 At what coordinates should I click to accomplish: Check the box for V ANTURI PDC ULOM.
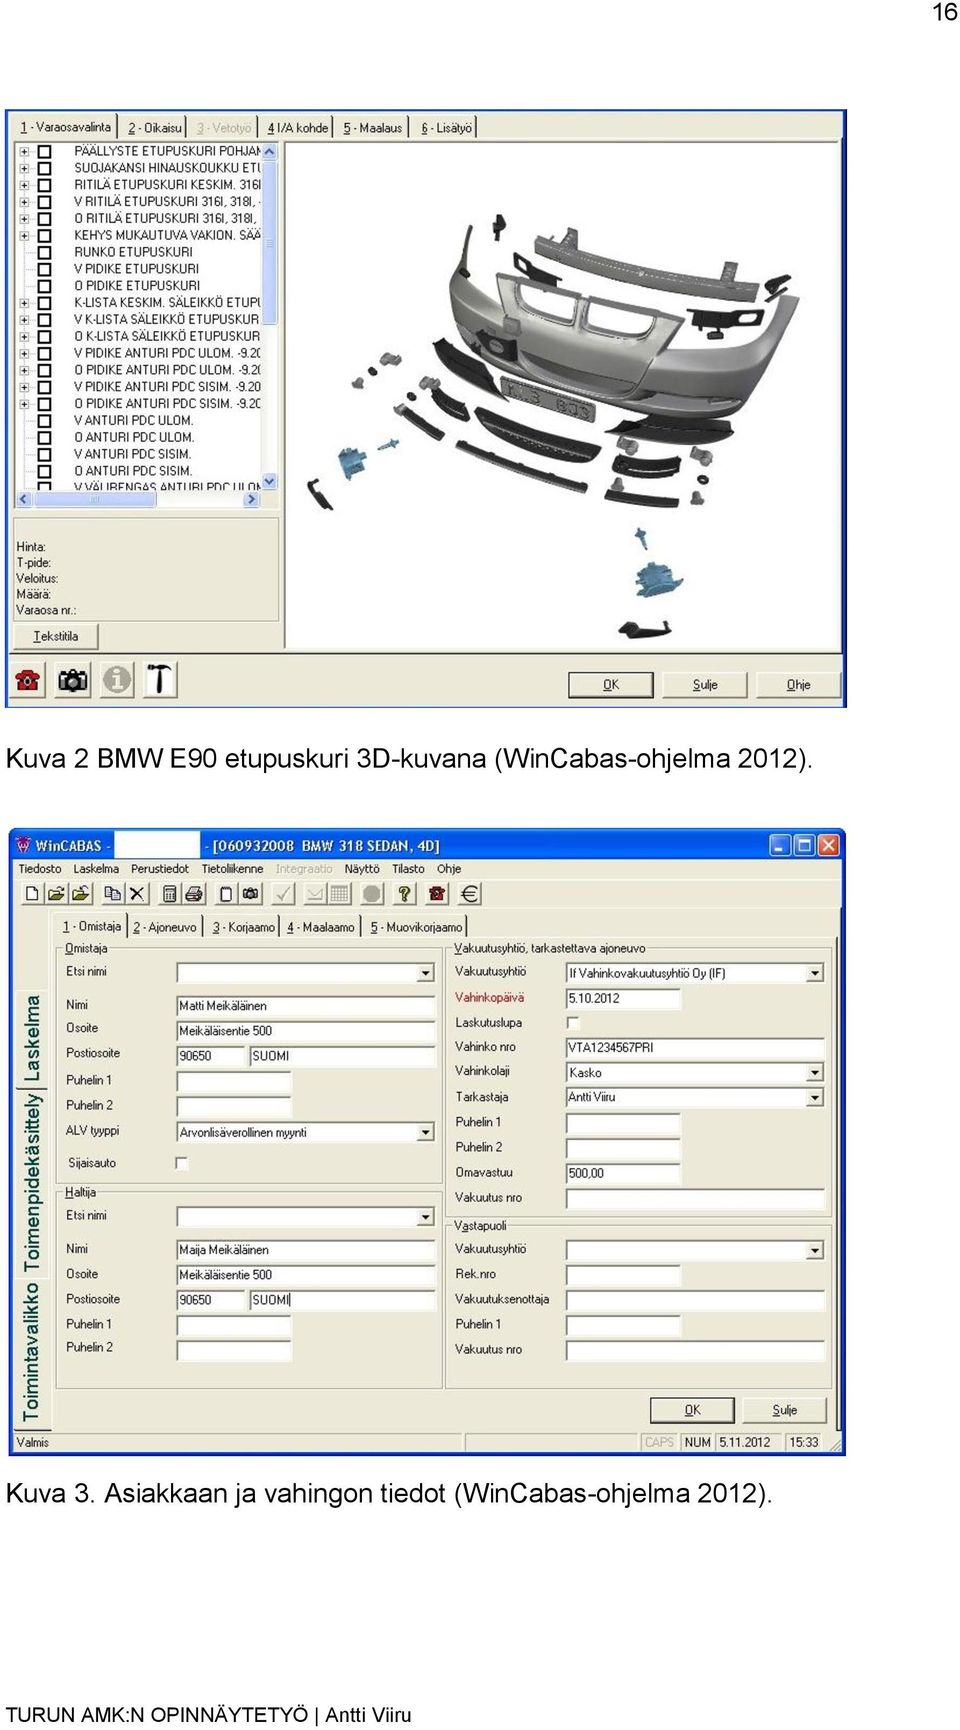[x=44, y=421]
